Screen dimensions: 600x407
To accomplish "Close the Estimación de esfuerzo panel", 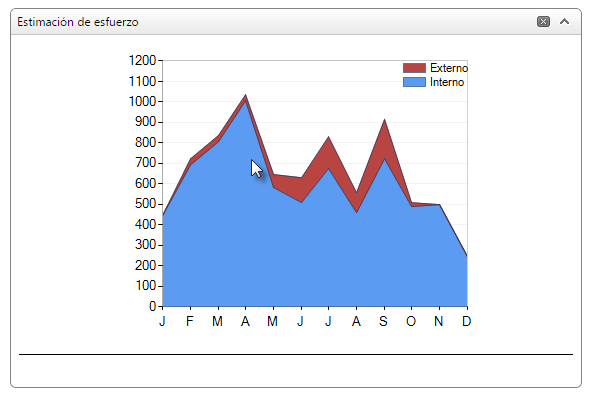I will point(543,21).
